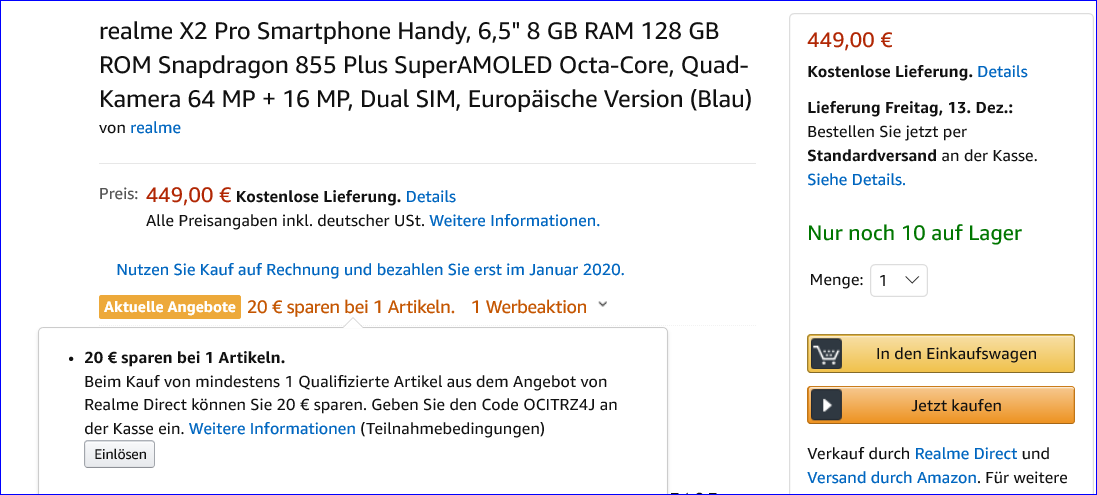Viewport: 1097px width, 495px height.
Task: Expand the Werbeaktion chevron arrow
Action: click(x=604, y=306)
